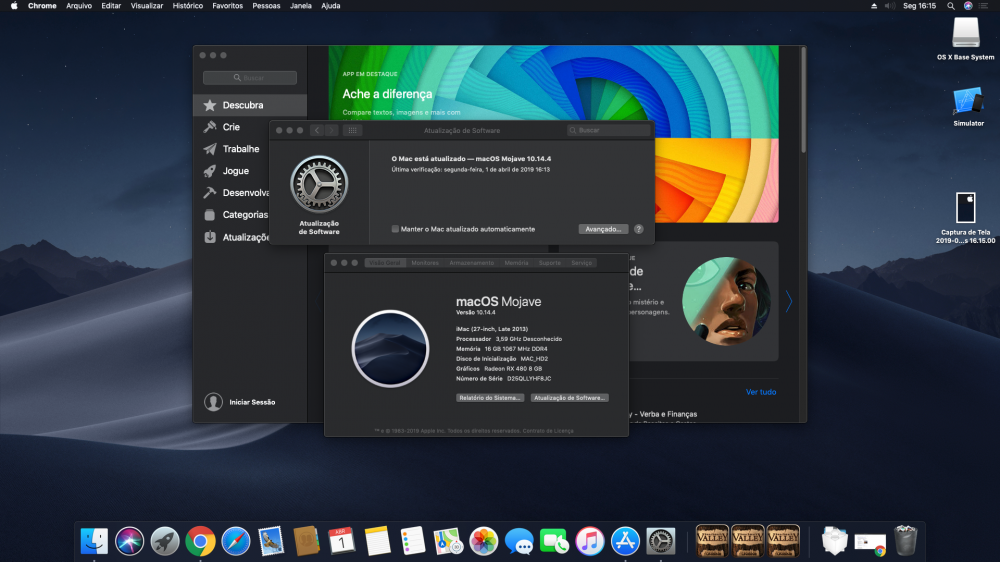Click the Siri icon in menu bar
1000x562 pixels.
coord(968,6)
